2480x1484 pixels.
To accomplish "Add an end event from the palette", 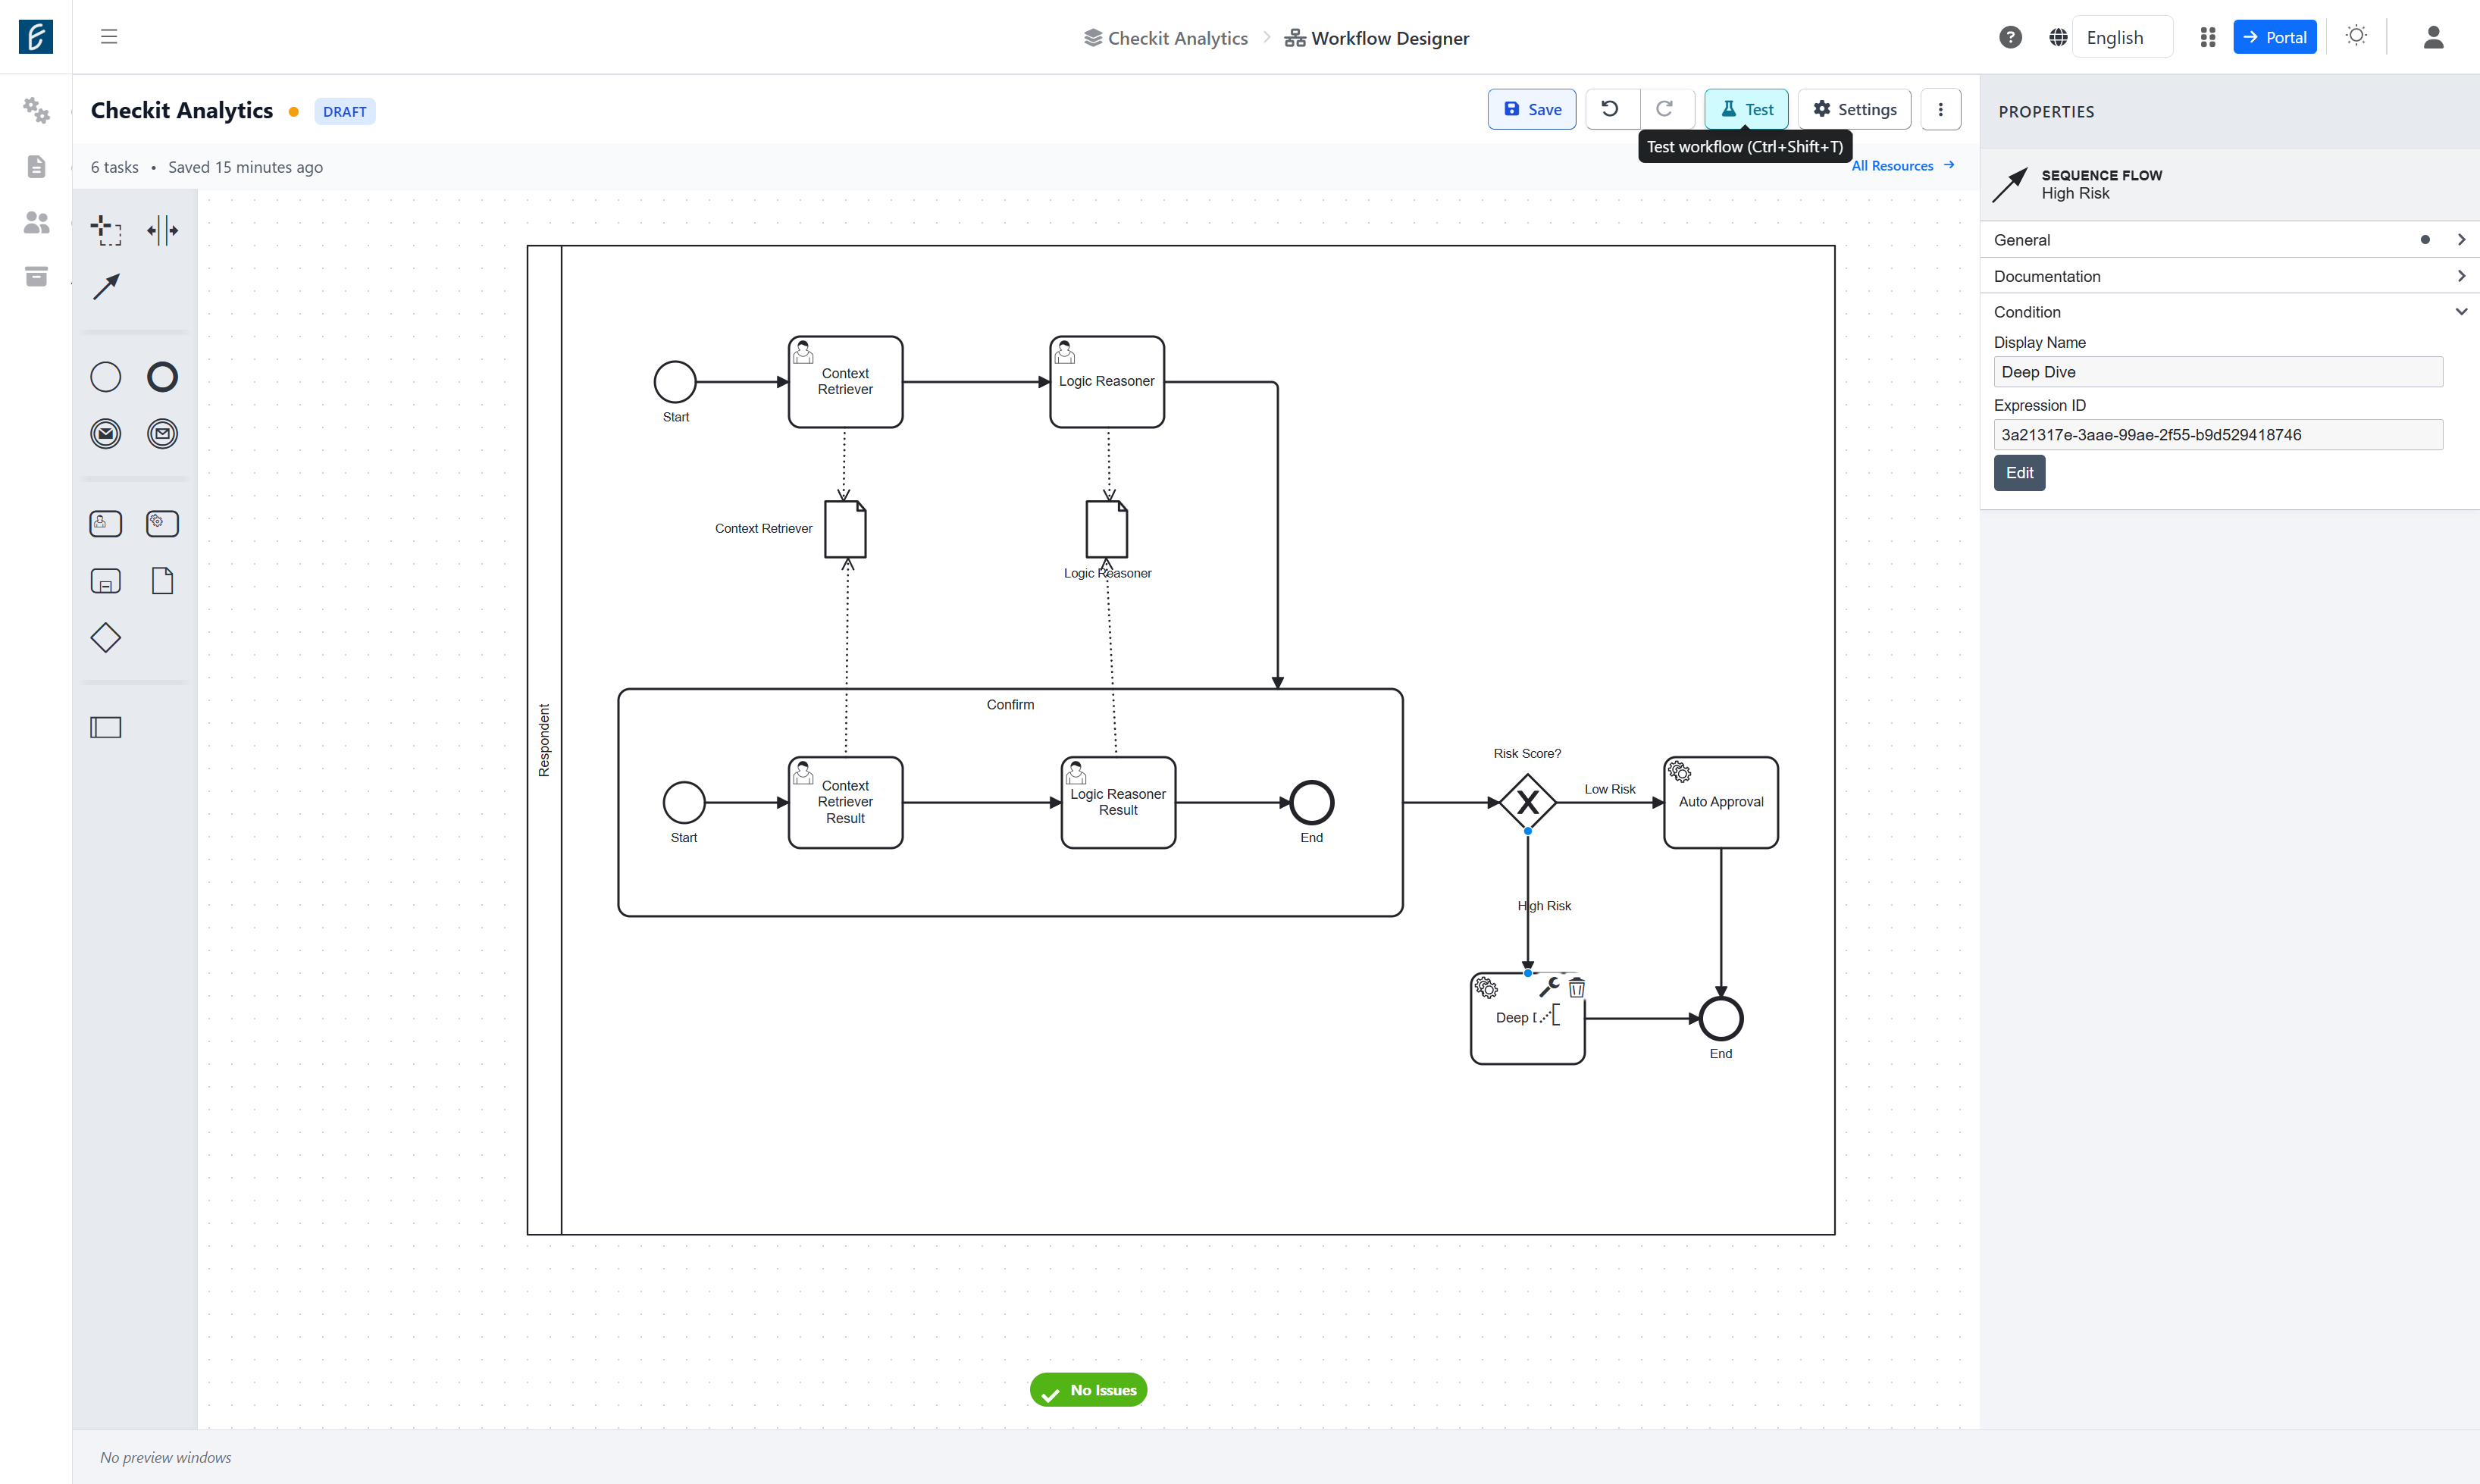I will pyautogui.click(x=162, y=377).
